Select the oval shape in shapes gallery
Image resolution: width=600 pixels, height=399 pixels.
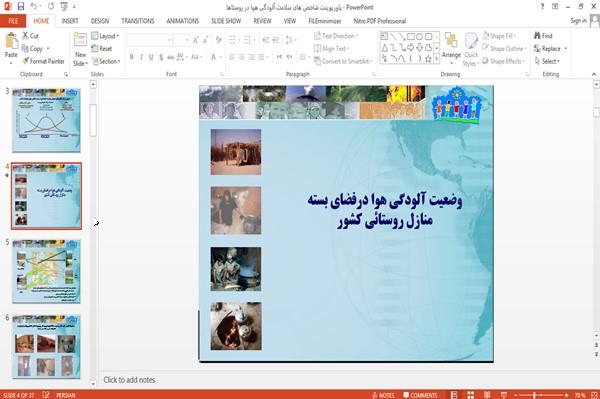419,37
